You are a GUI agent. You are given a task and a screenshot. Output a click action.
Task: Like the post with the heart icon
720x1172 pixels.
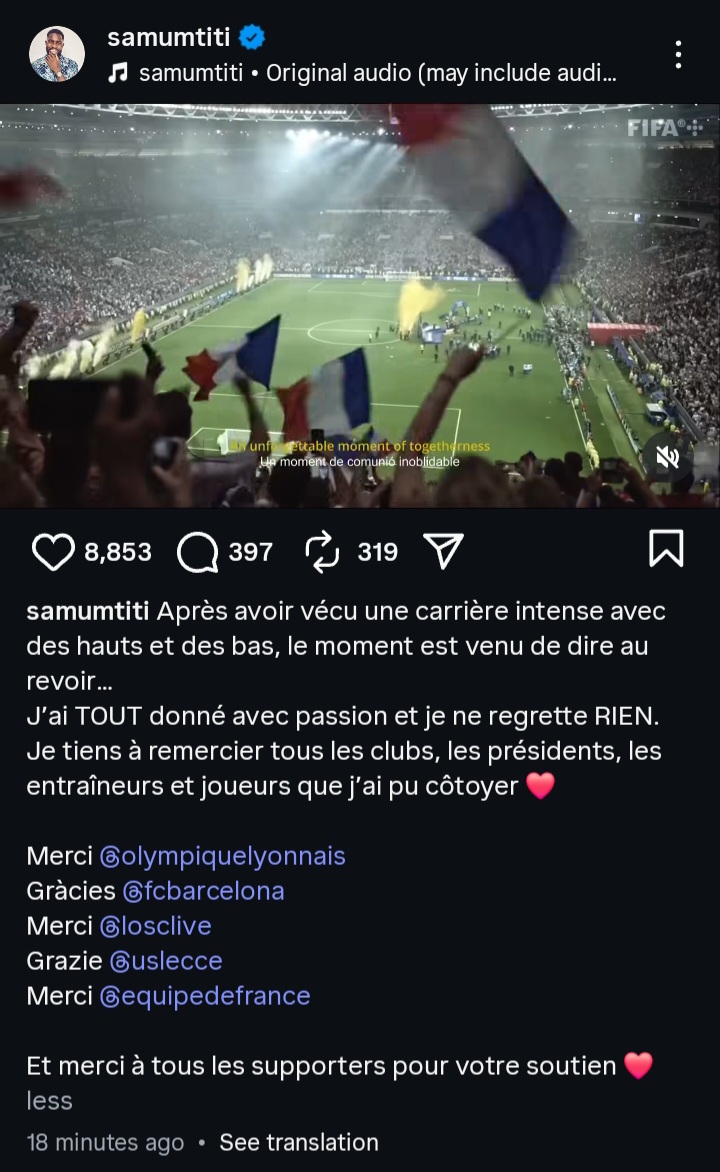[54, 551]
